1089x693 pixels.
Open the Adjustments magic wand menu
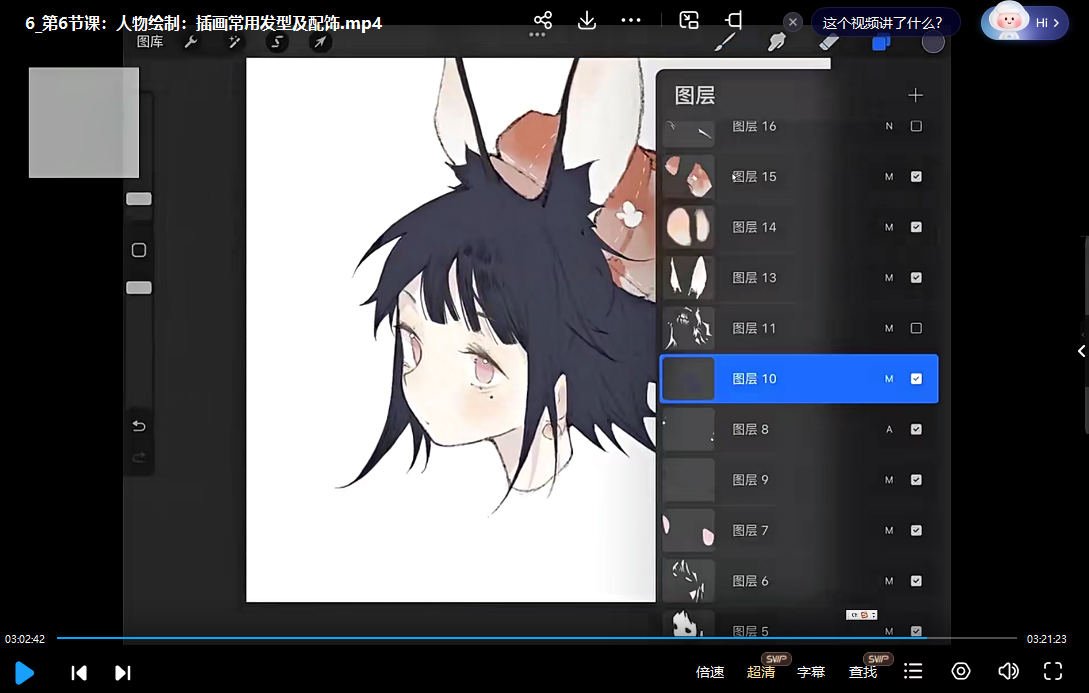(x=234, y=43)
